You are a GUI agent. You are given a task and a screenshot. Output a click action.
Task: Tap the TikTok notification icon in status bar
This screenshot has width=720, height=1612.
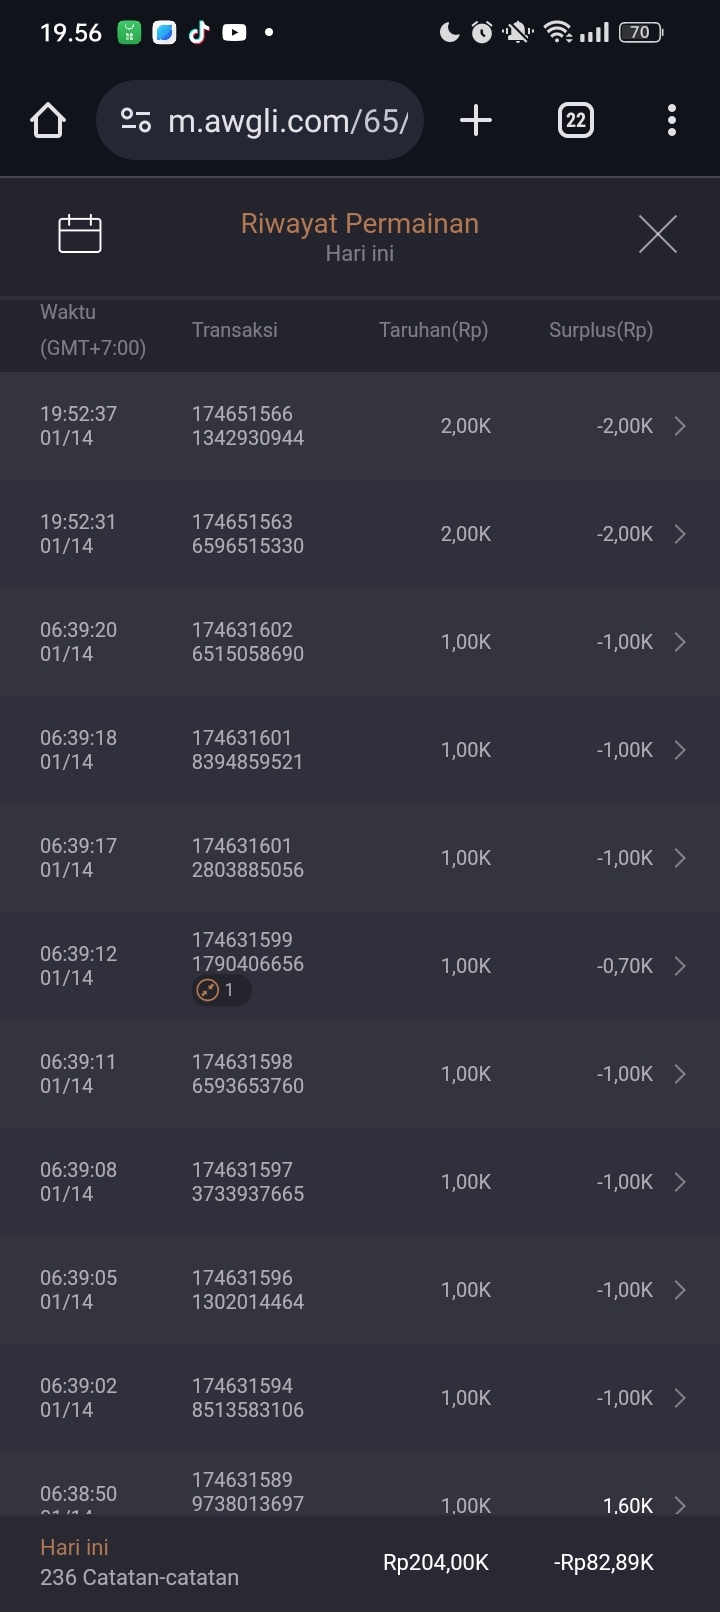[199, 33]
